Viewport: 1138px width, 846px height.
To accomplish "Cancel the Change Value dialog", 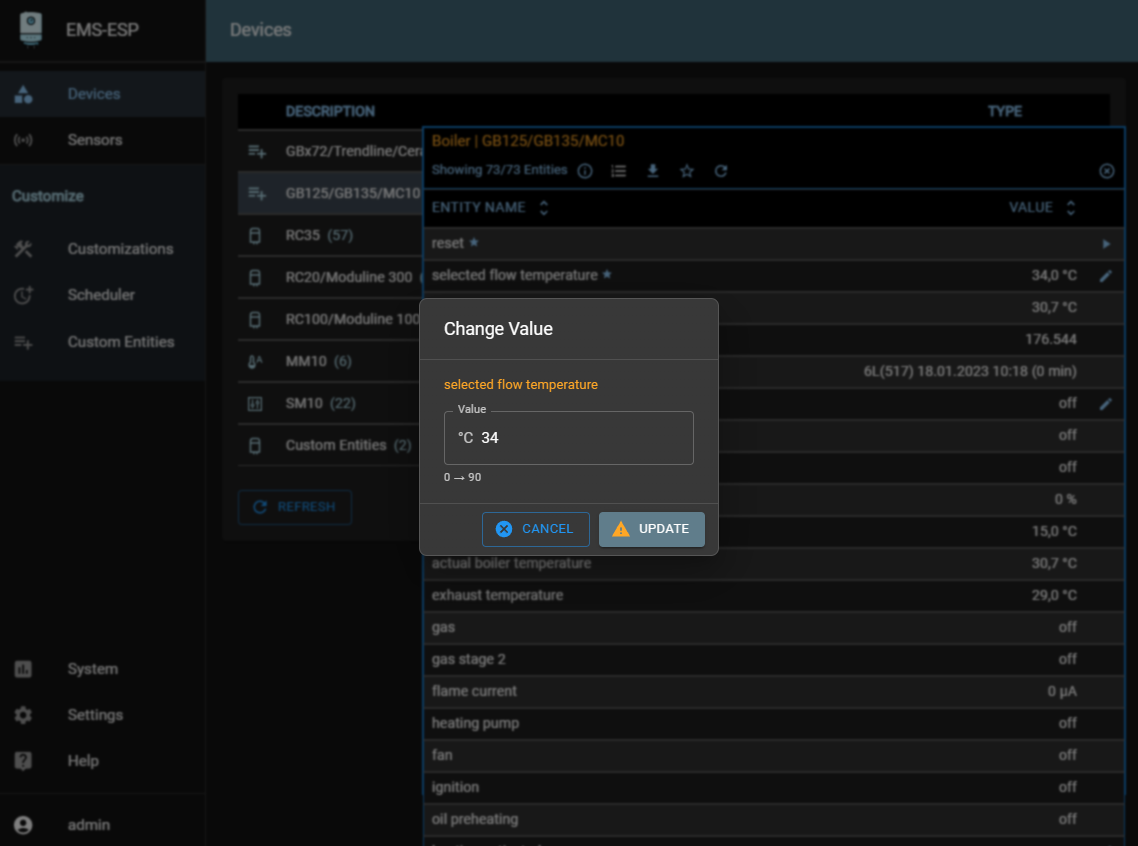I will point(535,529).
